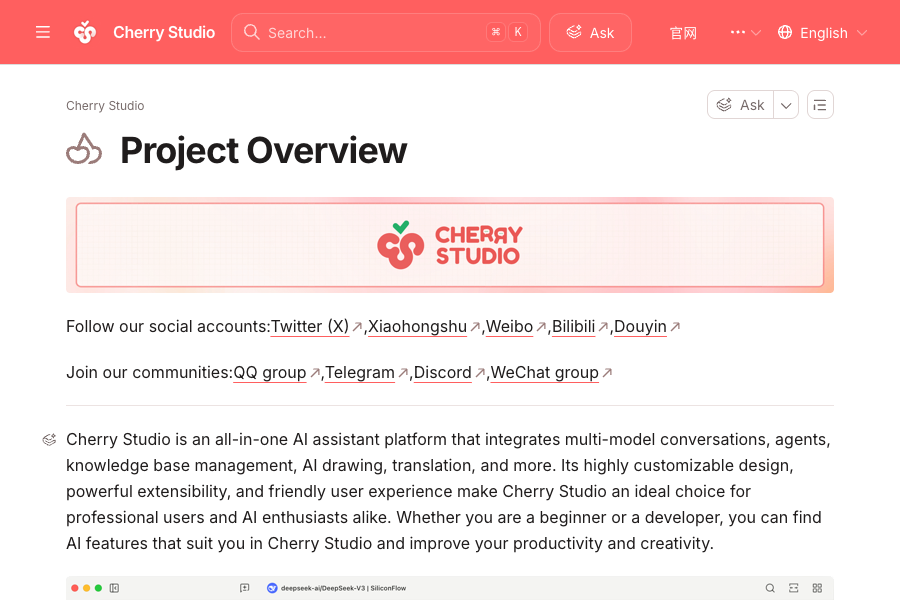Image resolution: width=900 pixels, height=600 pixels.
Task: Expand the Ask button dropdown arrow
Action: (x=786, y=104)
